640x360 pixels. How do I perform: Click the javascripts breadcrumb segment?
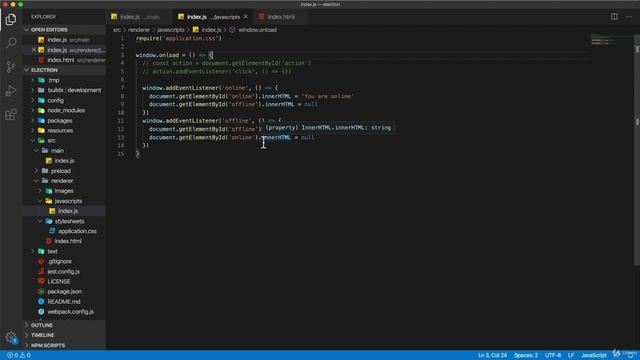(x=171, y=30)
